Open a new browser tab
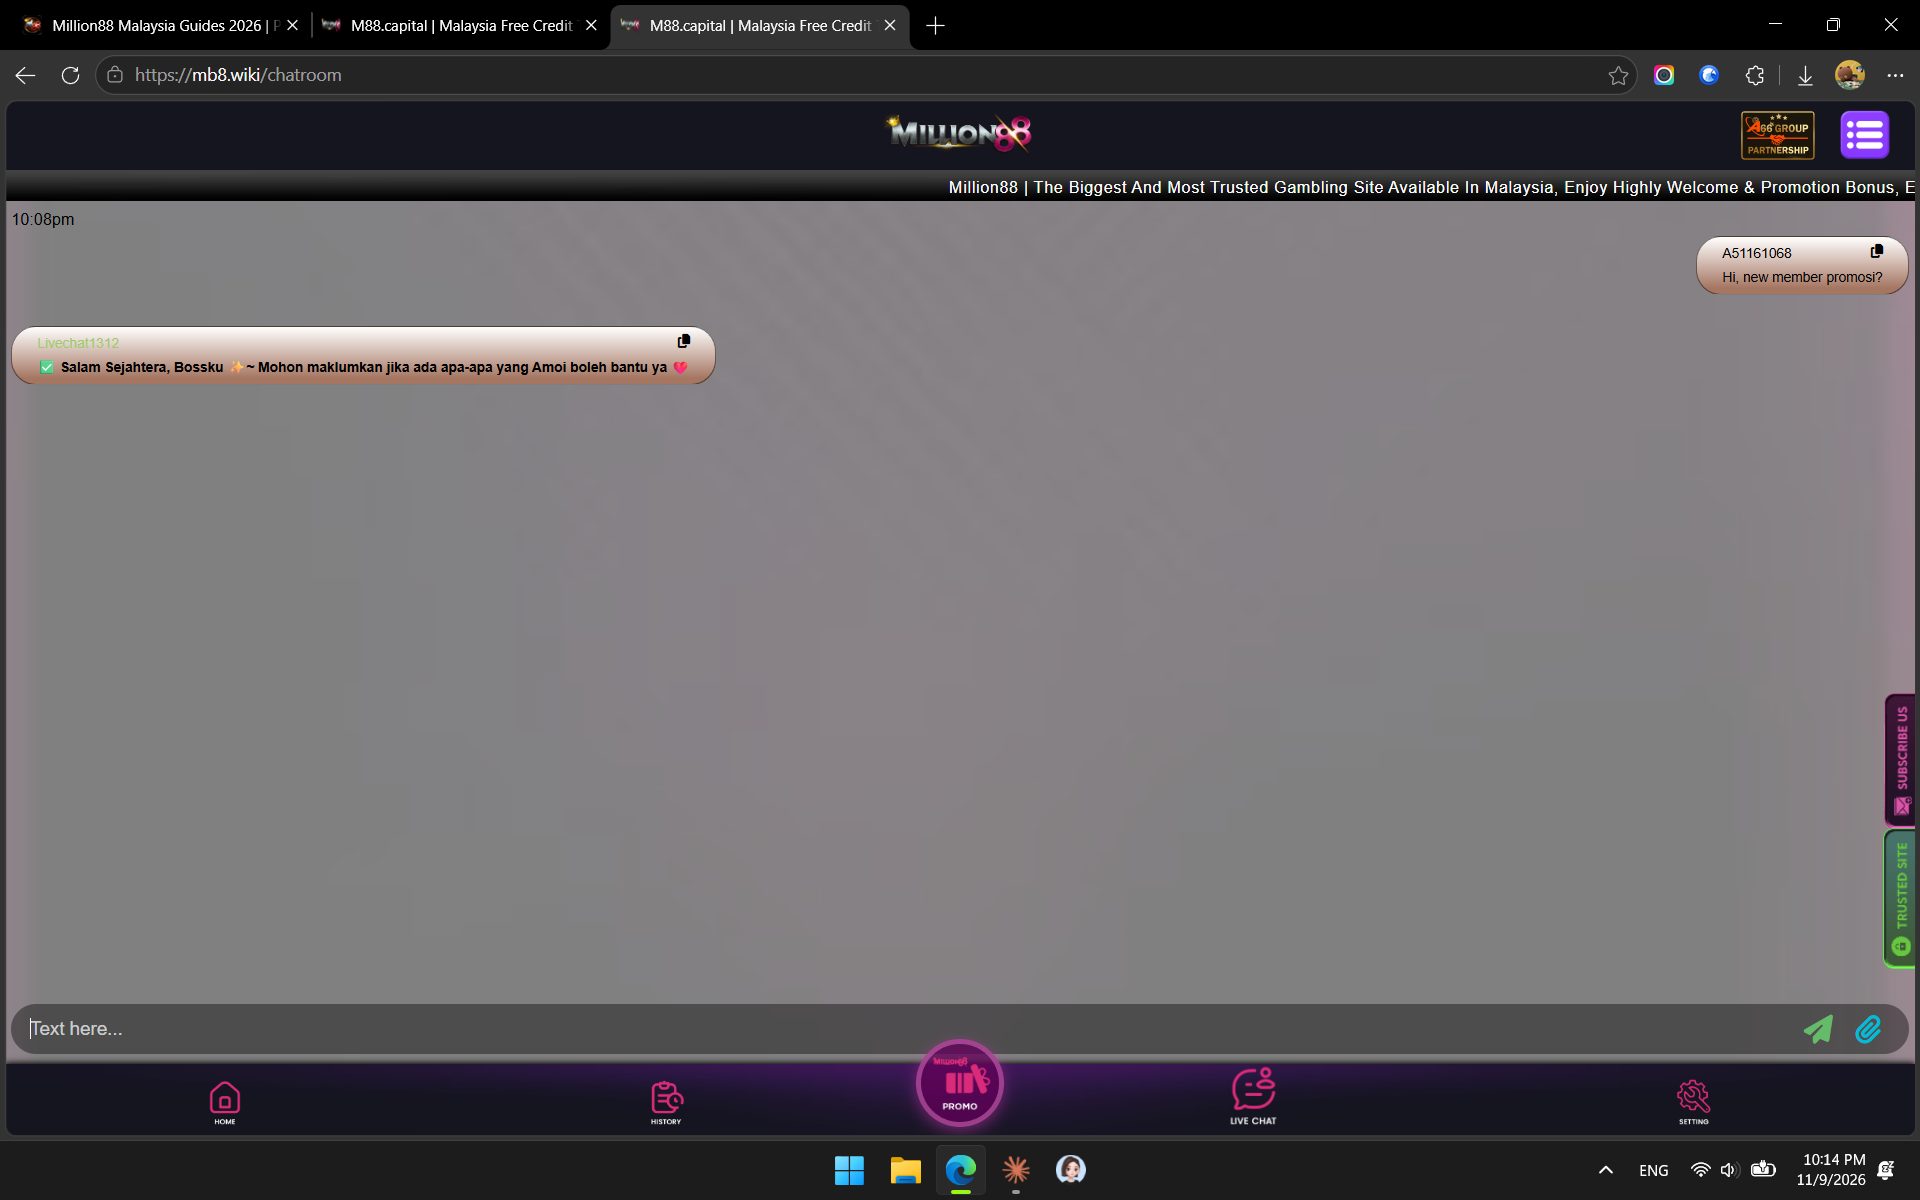 pos(936,26)
